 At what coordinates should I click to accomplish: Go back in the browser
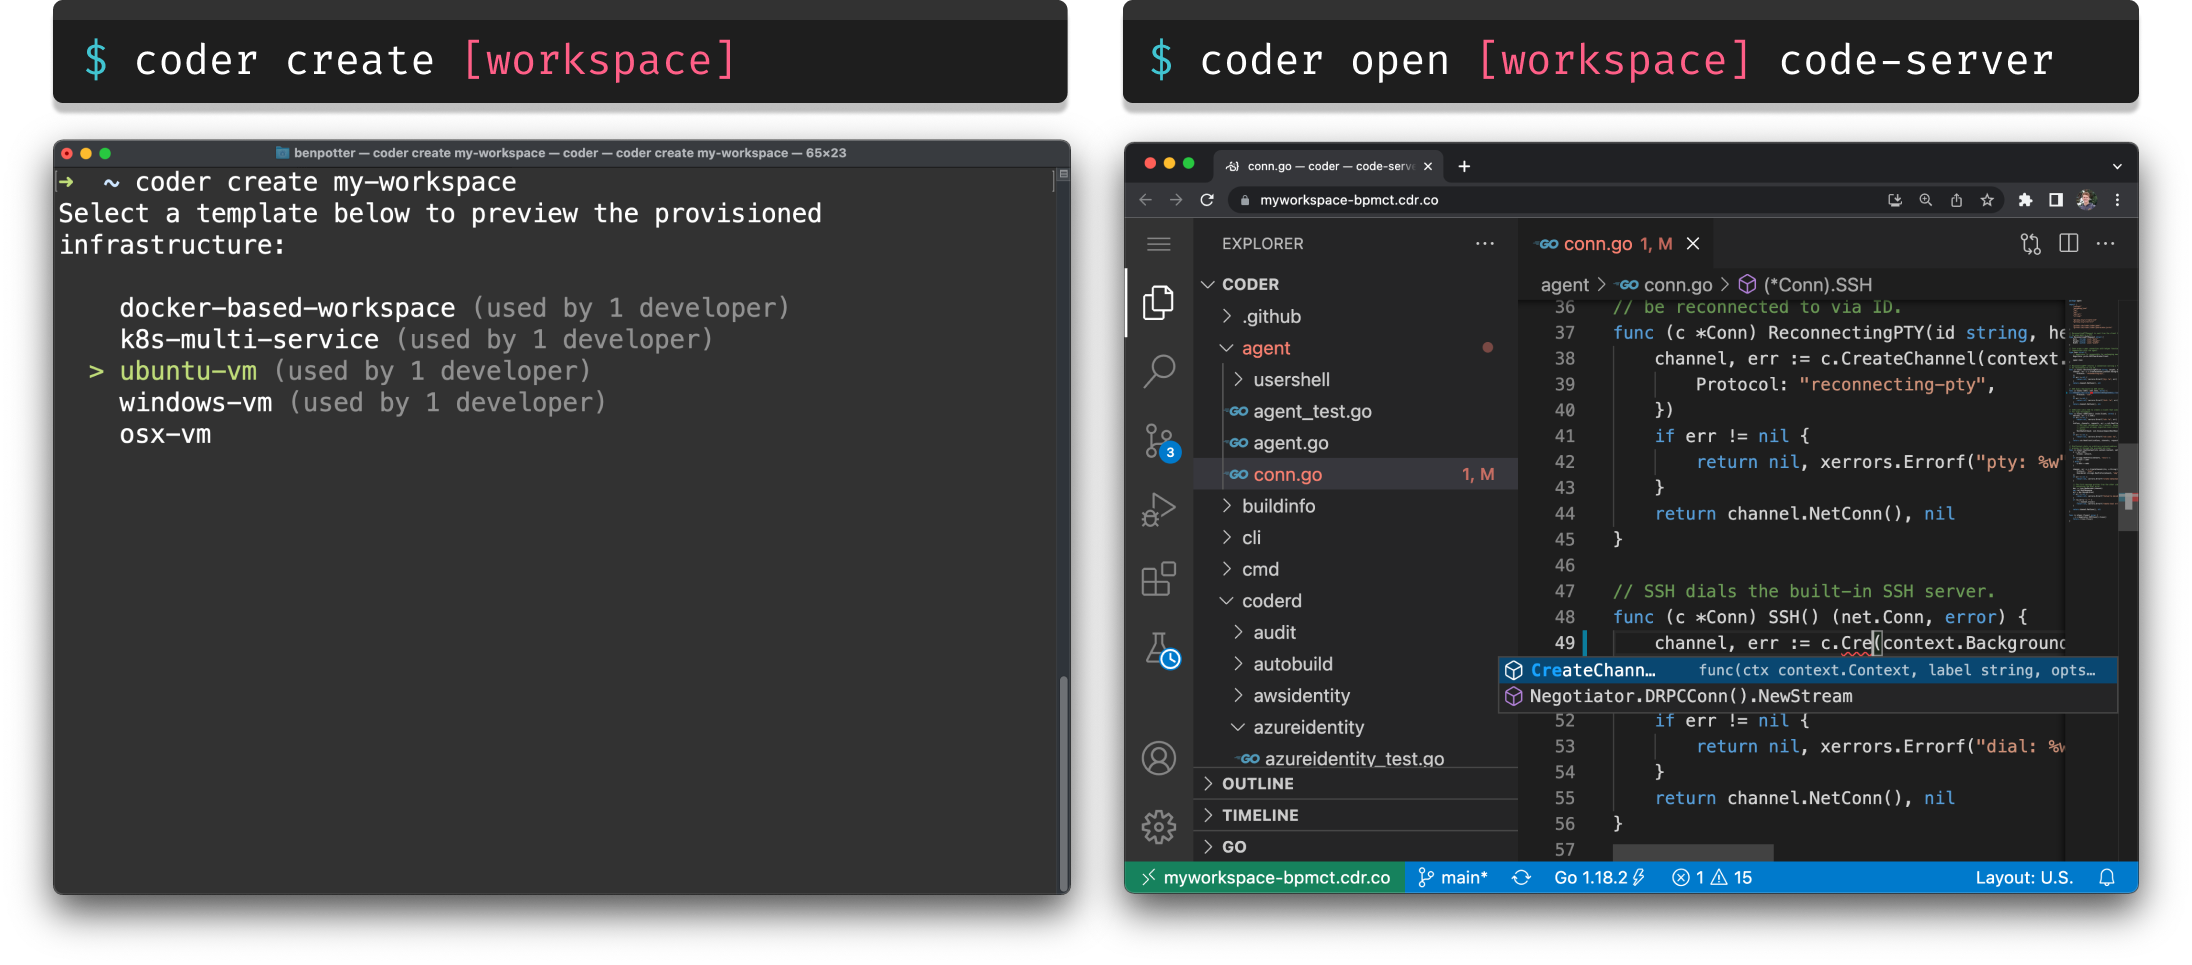[1146, 200]
